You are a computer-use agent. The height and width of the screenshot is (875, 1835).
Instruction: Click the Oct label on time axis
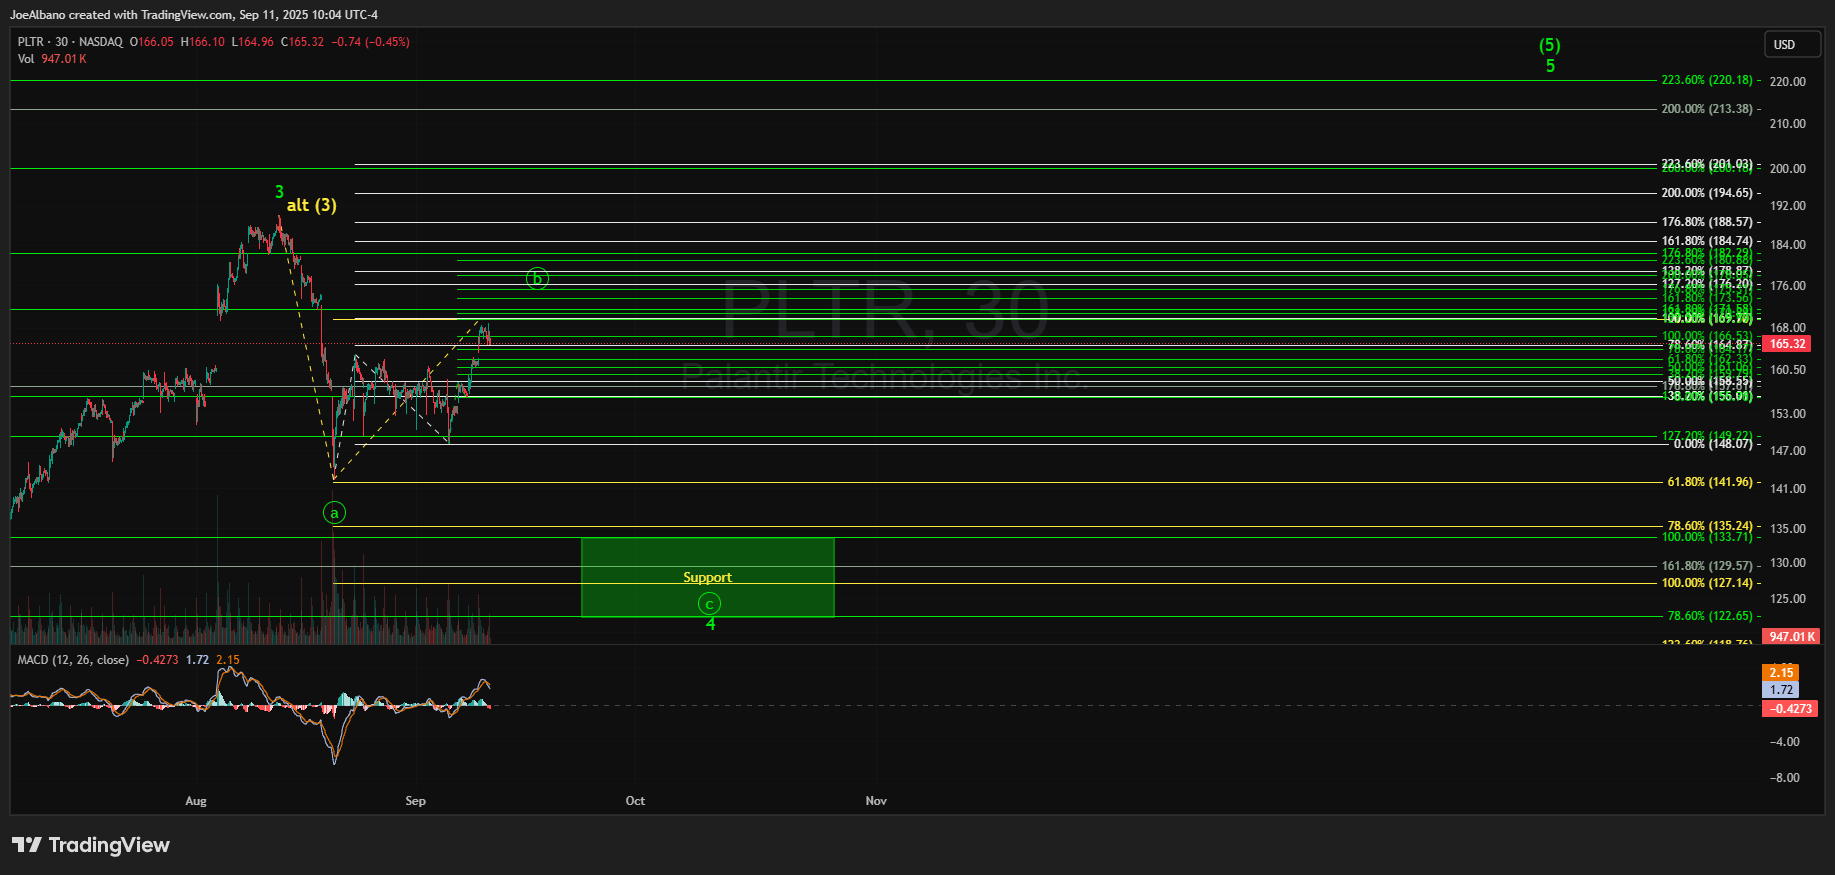coord(635,801)
